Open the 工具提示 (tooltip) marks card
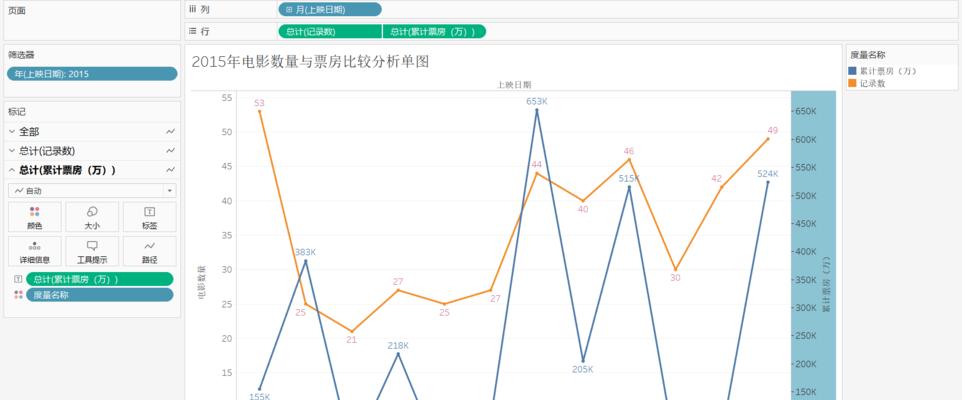 pos(92,252)
